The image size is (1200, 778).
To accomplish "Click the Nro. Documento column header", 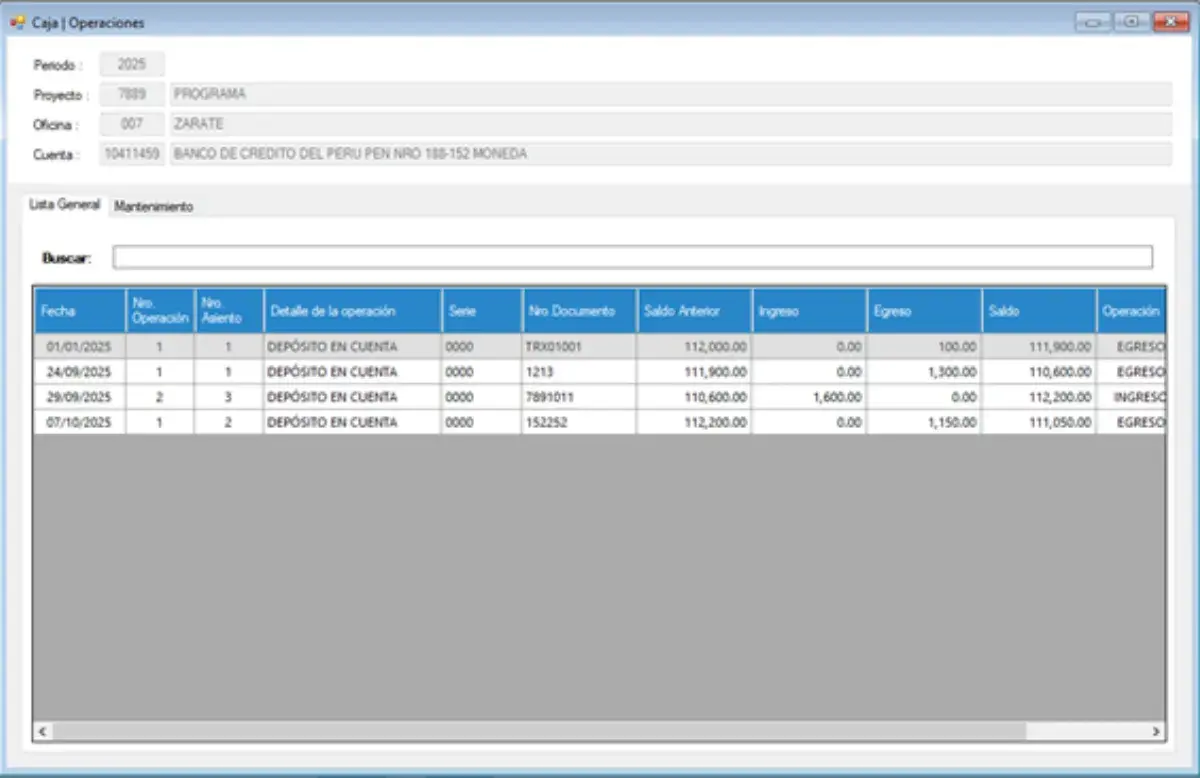I will point(579,311).
